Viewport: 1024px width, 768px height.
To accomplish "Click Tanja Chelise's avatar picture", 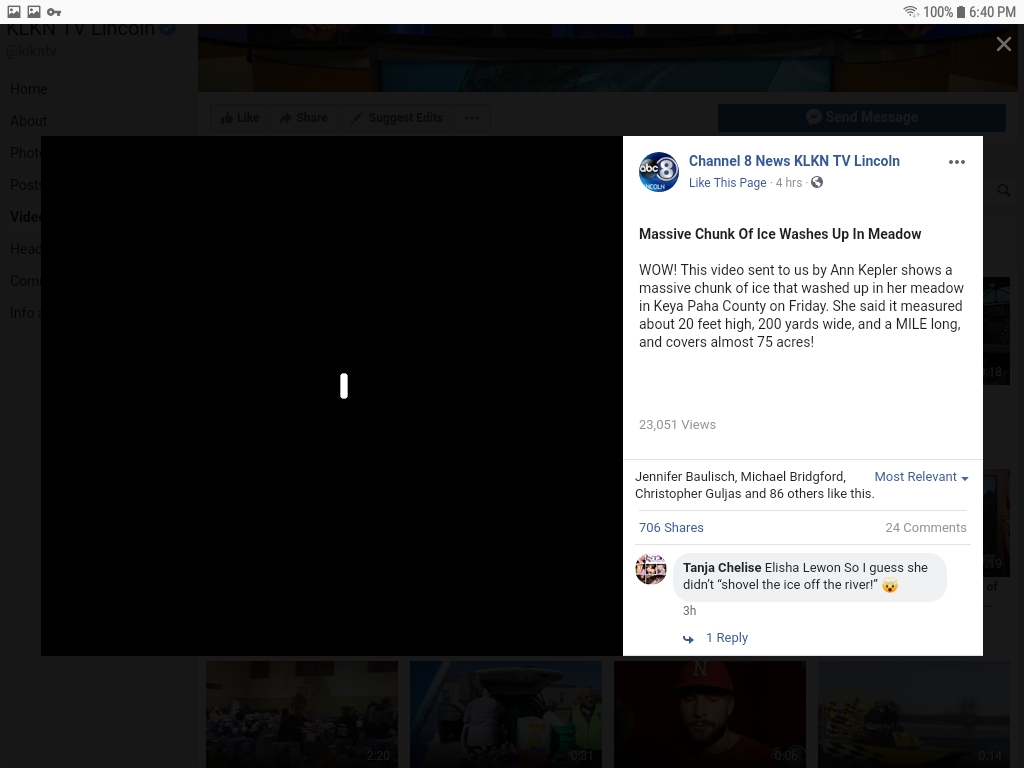I will coord(651,569).
